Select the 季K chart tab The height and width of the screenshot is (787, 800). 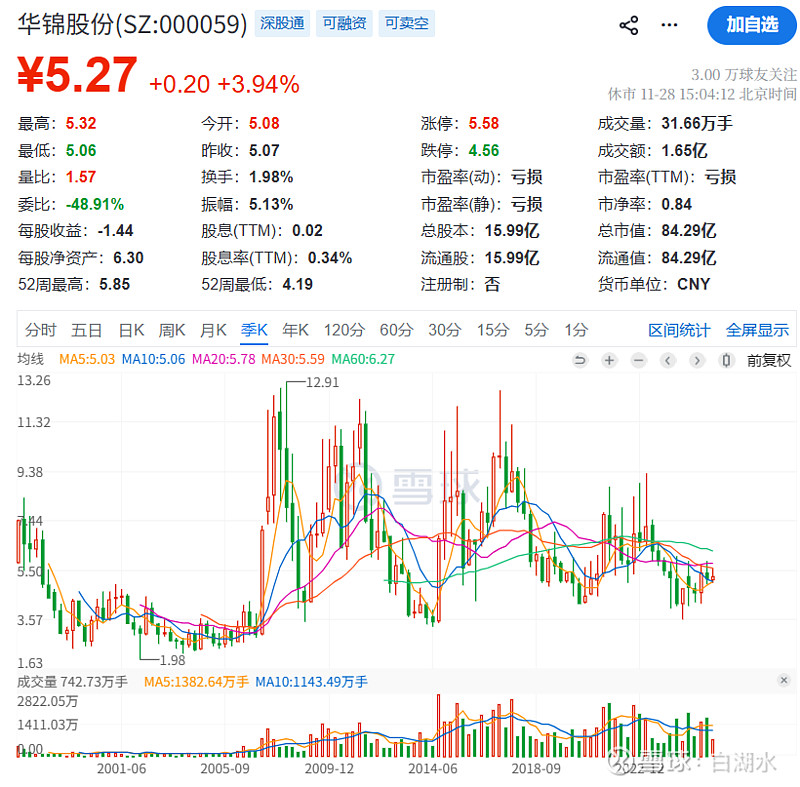254,330
